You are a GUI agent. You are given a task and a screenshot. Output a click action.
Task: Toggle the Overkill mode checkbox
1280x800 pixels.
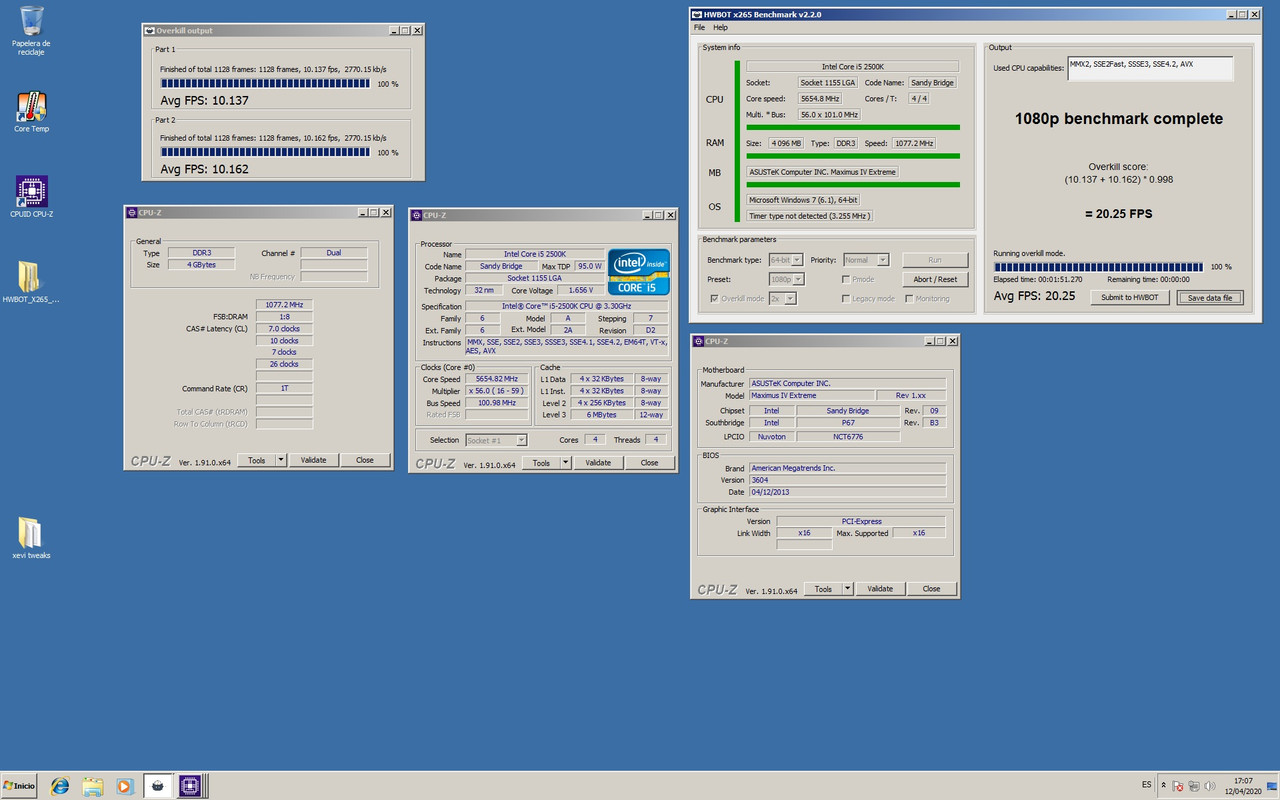click(x=714, y=298)
